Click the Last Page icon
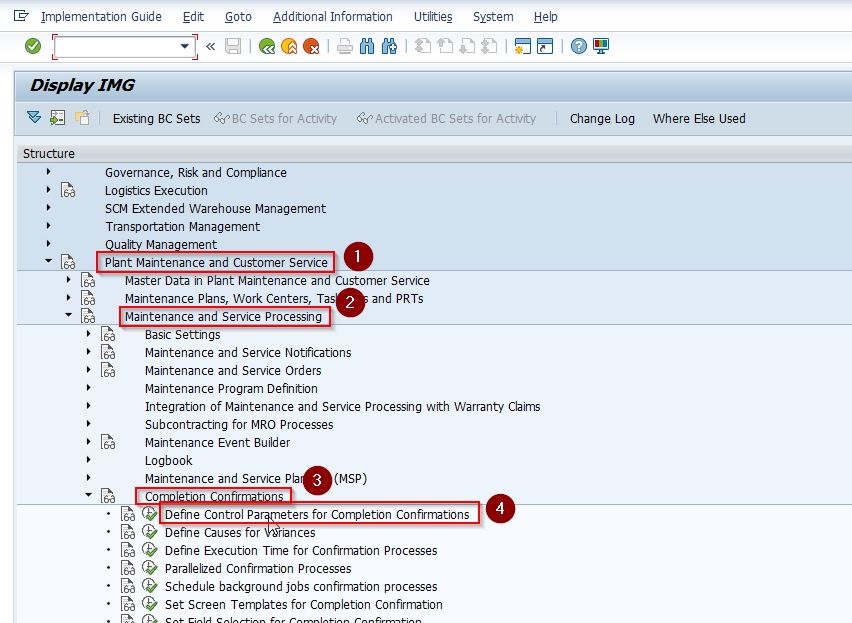Screen dimensions: 852x623 489,46
